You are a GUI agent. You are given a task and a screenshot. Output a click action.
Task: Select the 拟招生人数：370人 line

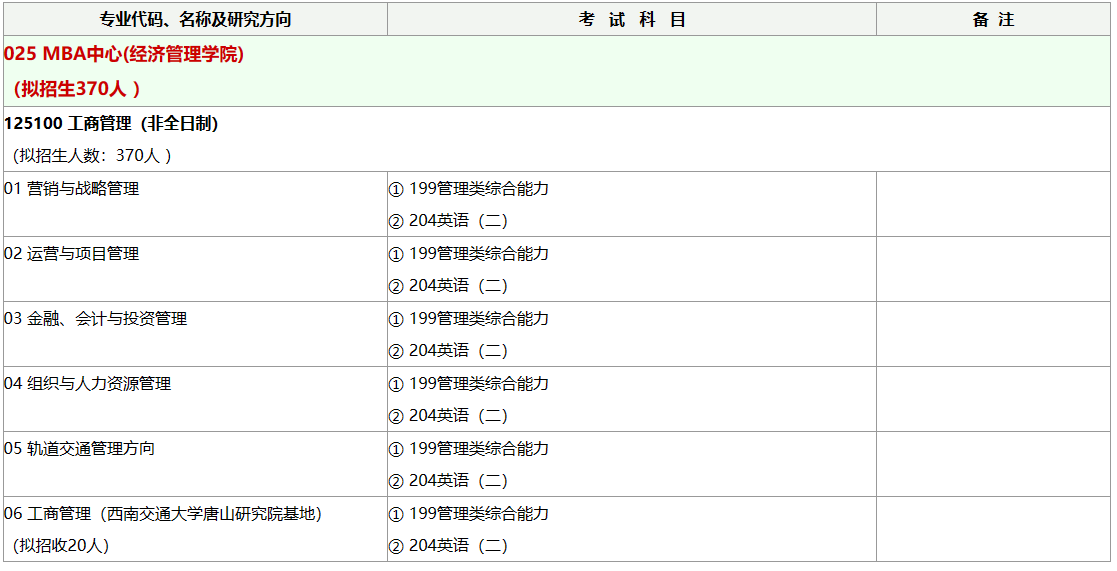(x=92, y=155)
